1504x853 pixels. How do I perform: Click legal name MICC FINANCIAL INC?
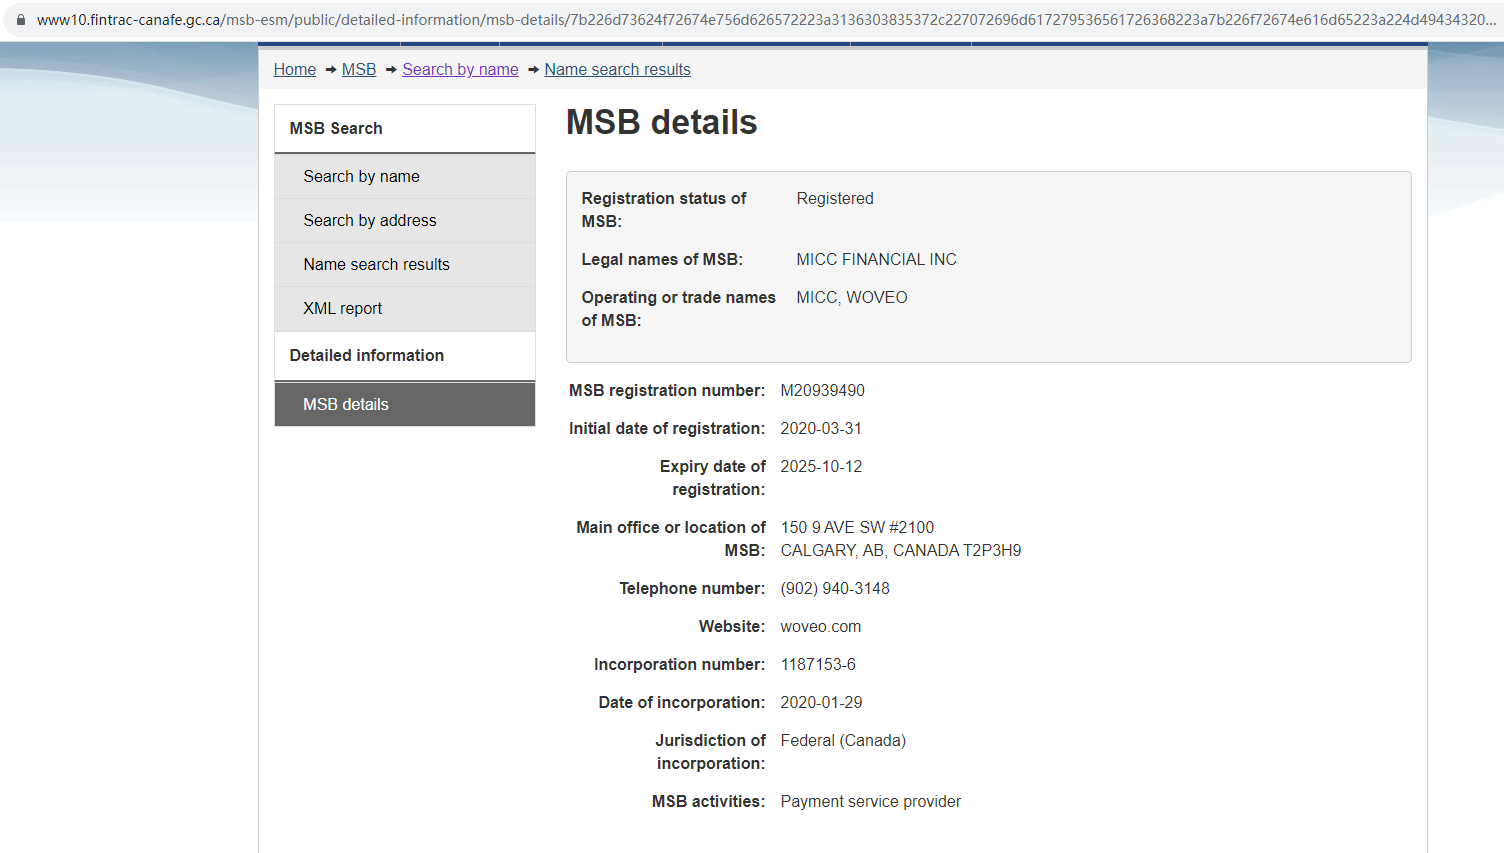tap(876, 259)
